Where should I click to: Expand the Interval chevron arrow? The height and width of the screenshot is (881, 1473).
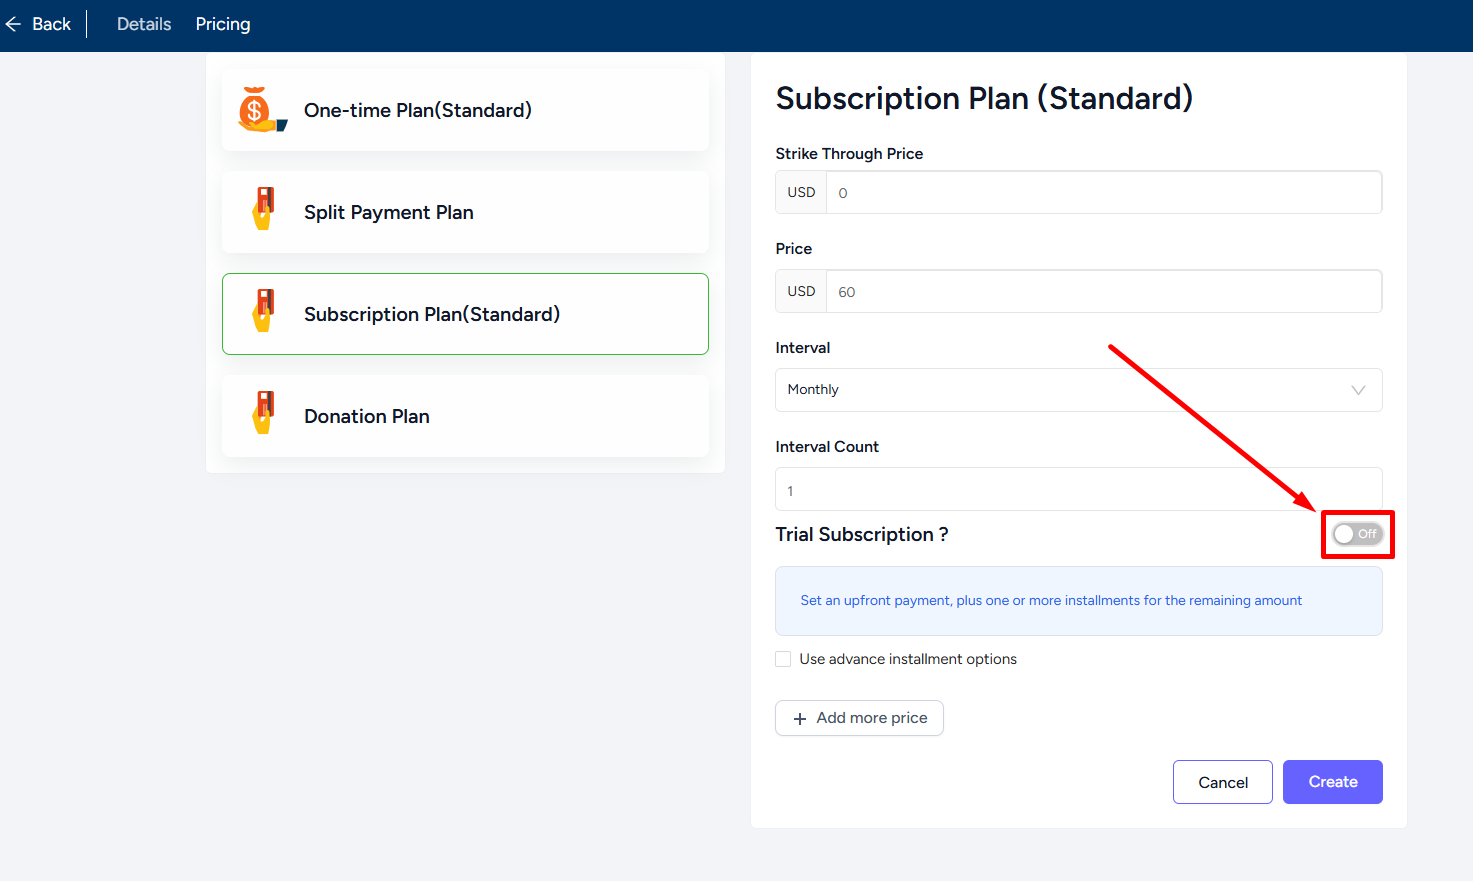coord(1358,390)
